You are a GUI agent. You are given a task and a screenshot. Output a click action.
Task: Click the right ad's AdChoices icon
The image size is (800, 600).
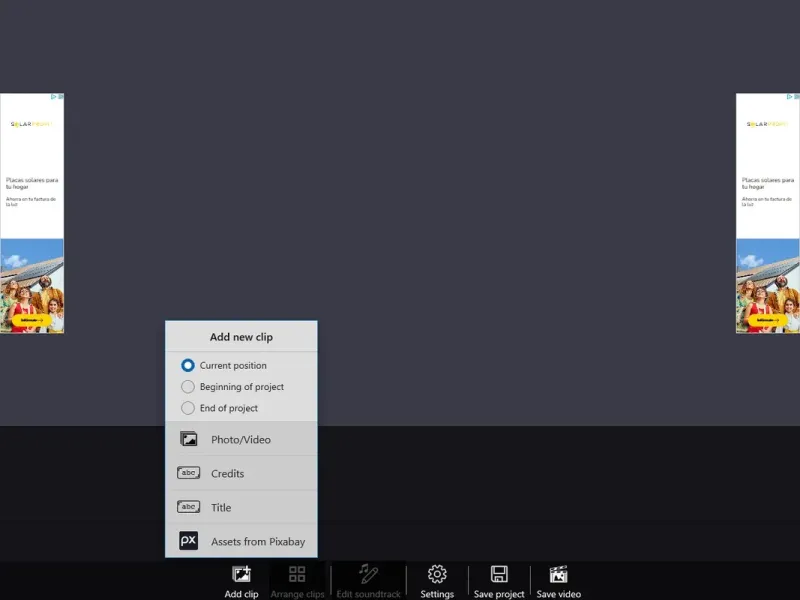click(789, 96)
